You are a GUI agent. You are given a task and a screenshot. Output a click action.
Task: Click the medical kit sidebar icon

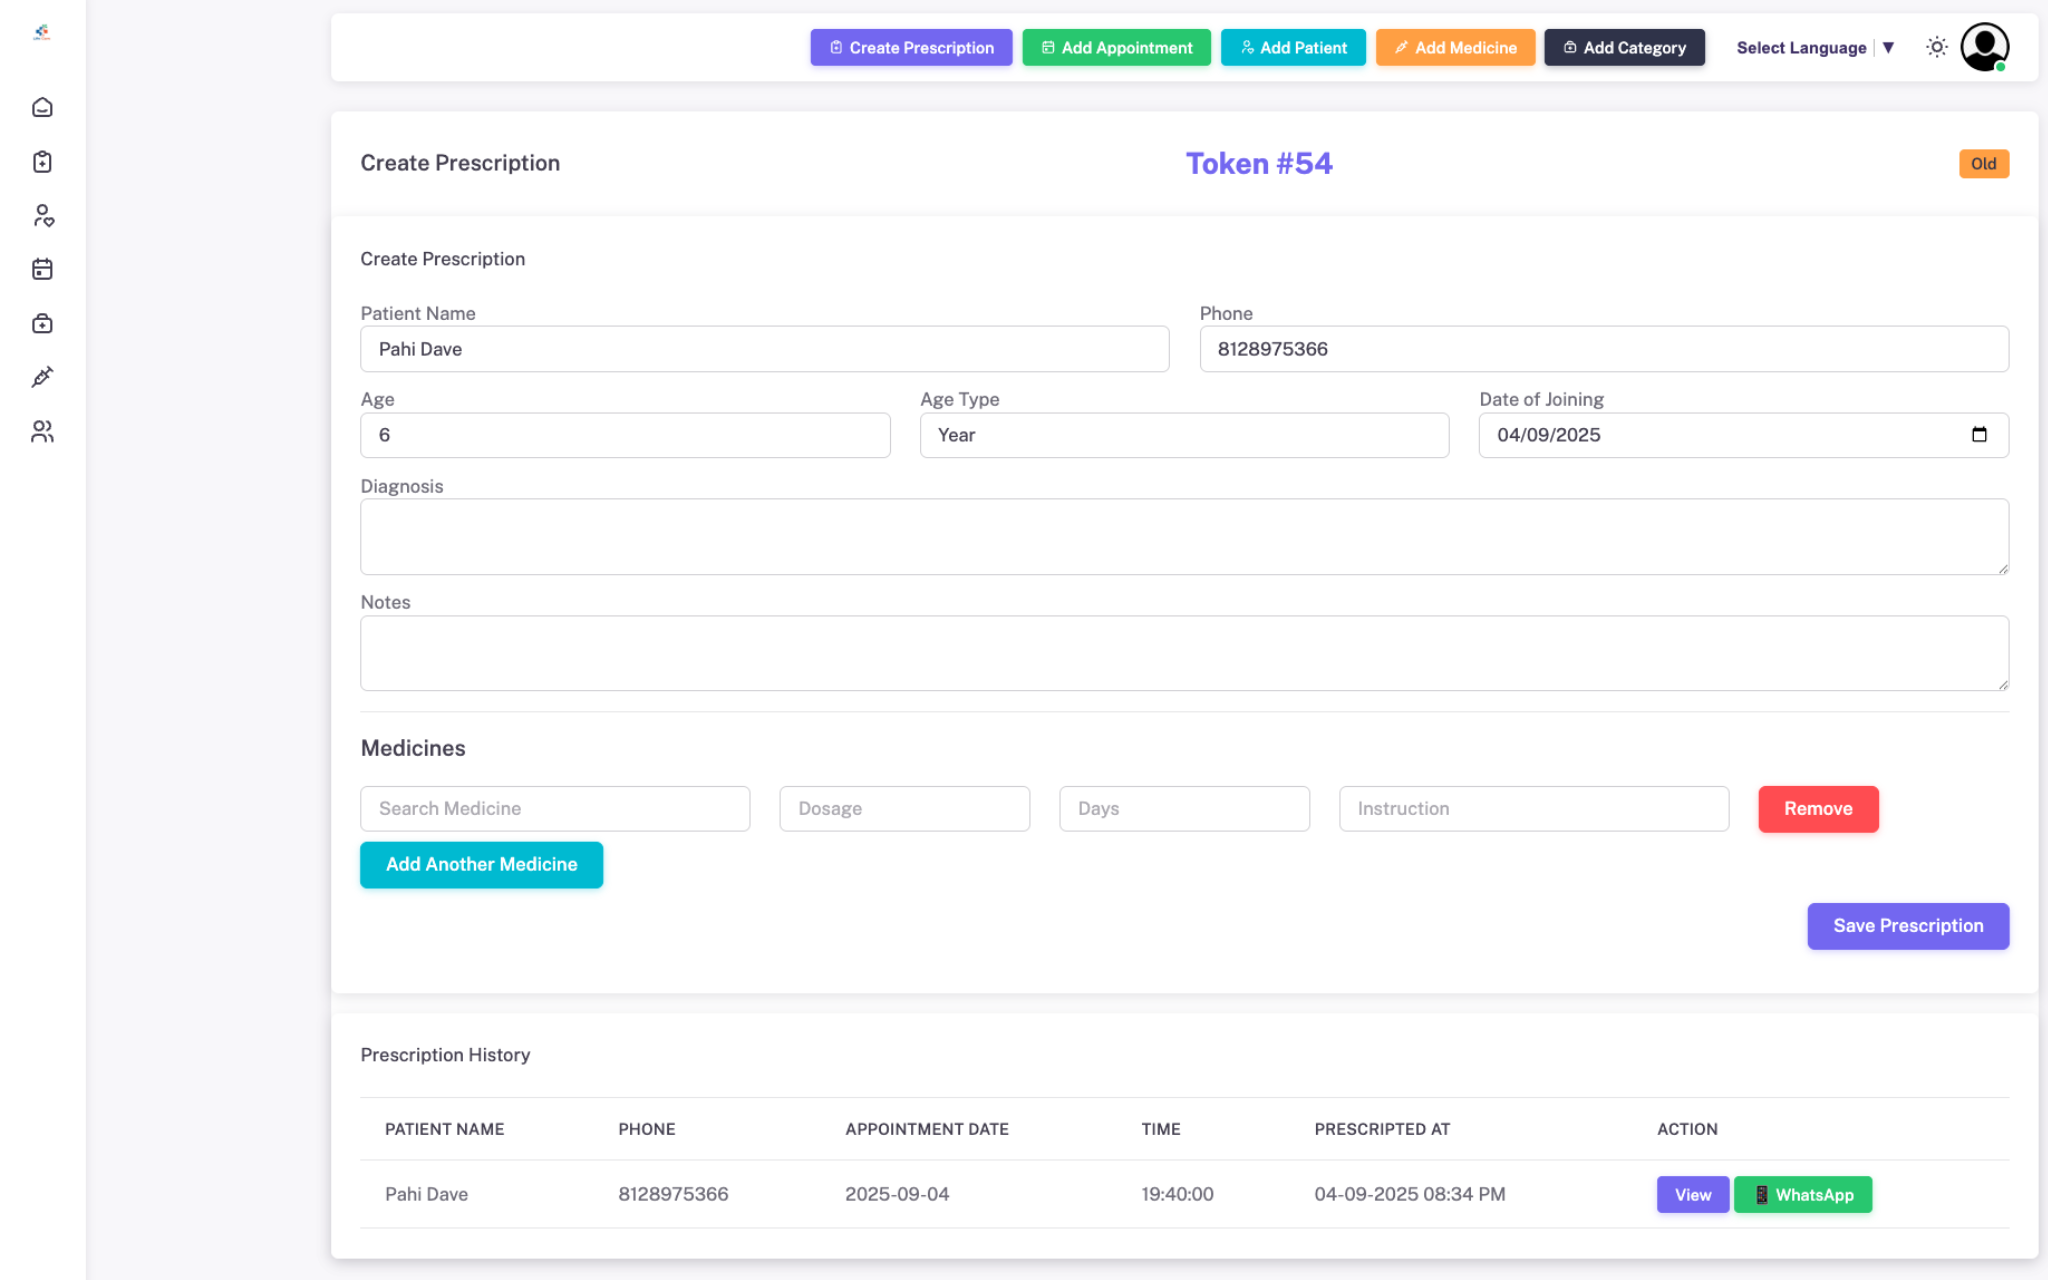pos(42,323)
